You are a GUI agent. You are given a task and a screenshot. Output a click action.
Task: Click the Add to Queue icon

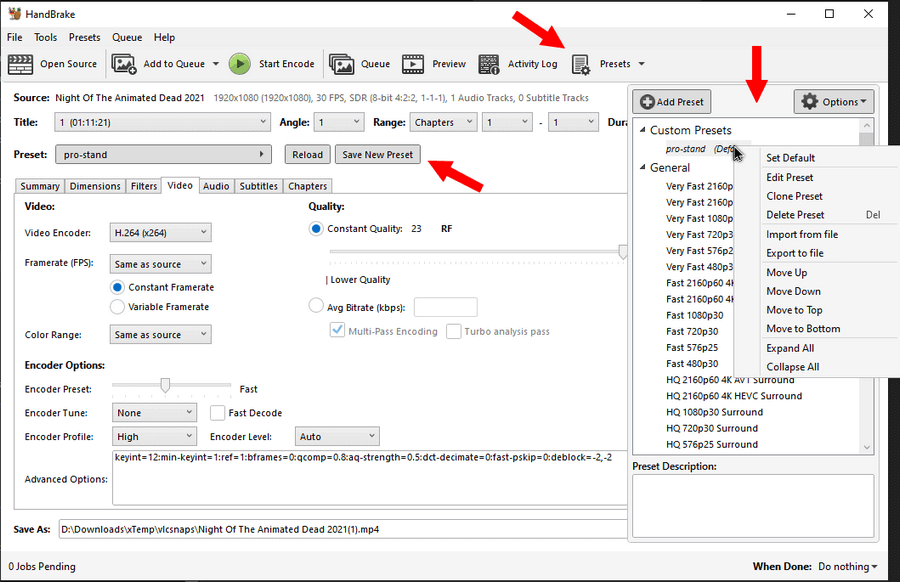pos(124,64)
